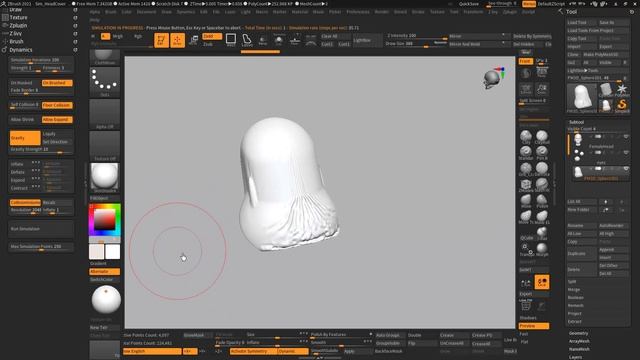Toggle visibility eye of FemaleHead subtool
The width and height of the screenshot is (640, 360).
click(x=626, y=136)
